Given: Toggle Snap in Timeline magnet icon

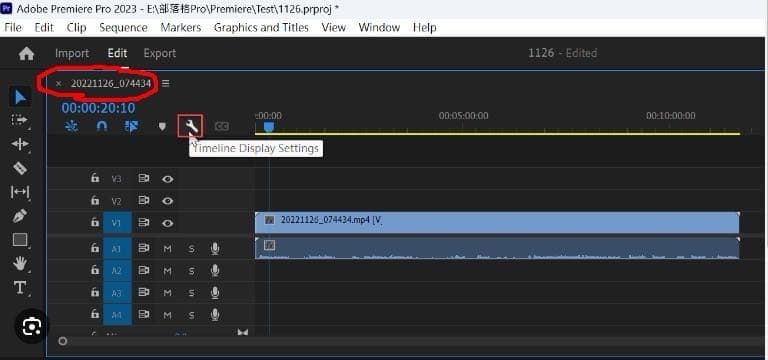Looking at the screenshot, I should click(101, 126).
